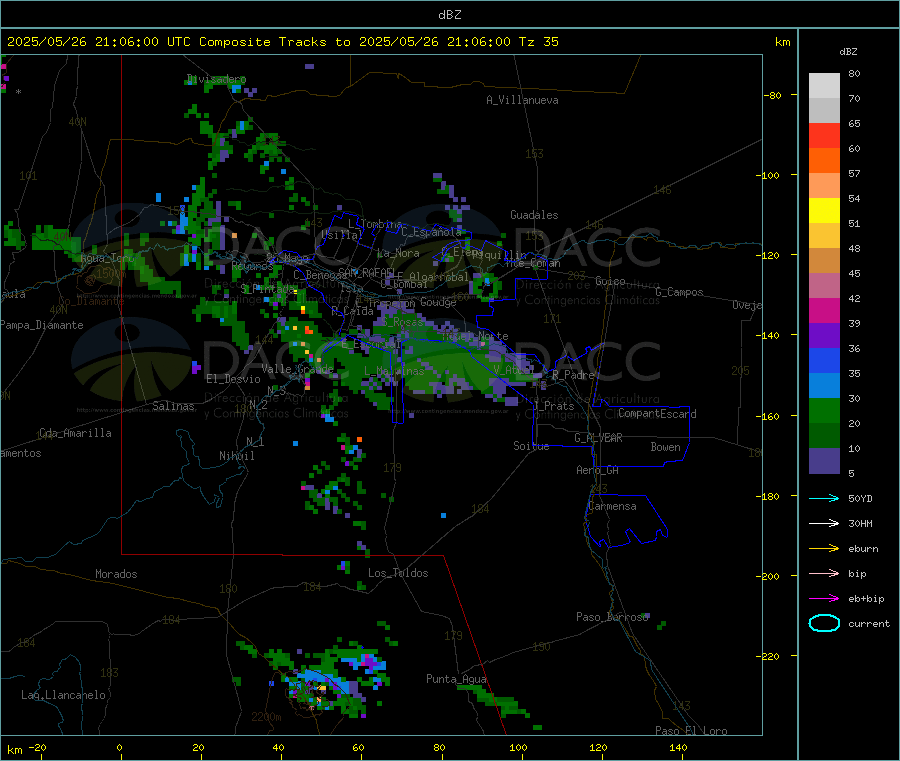Image resolution: width=900 pixels, height=761 pixels.
Task: Click the G_Campos map label
Action: 679,292
